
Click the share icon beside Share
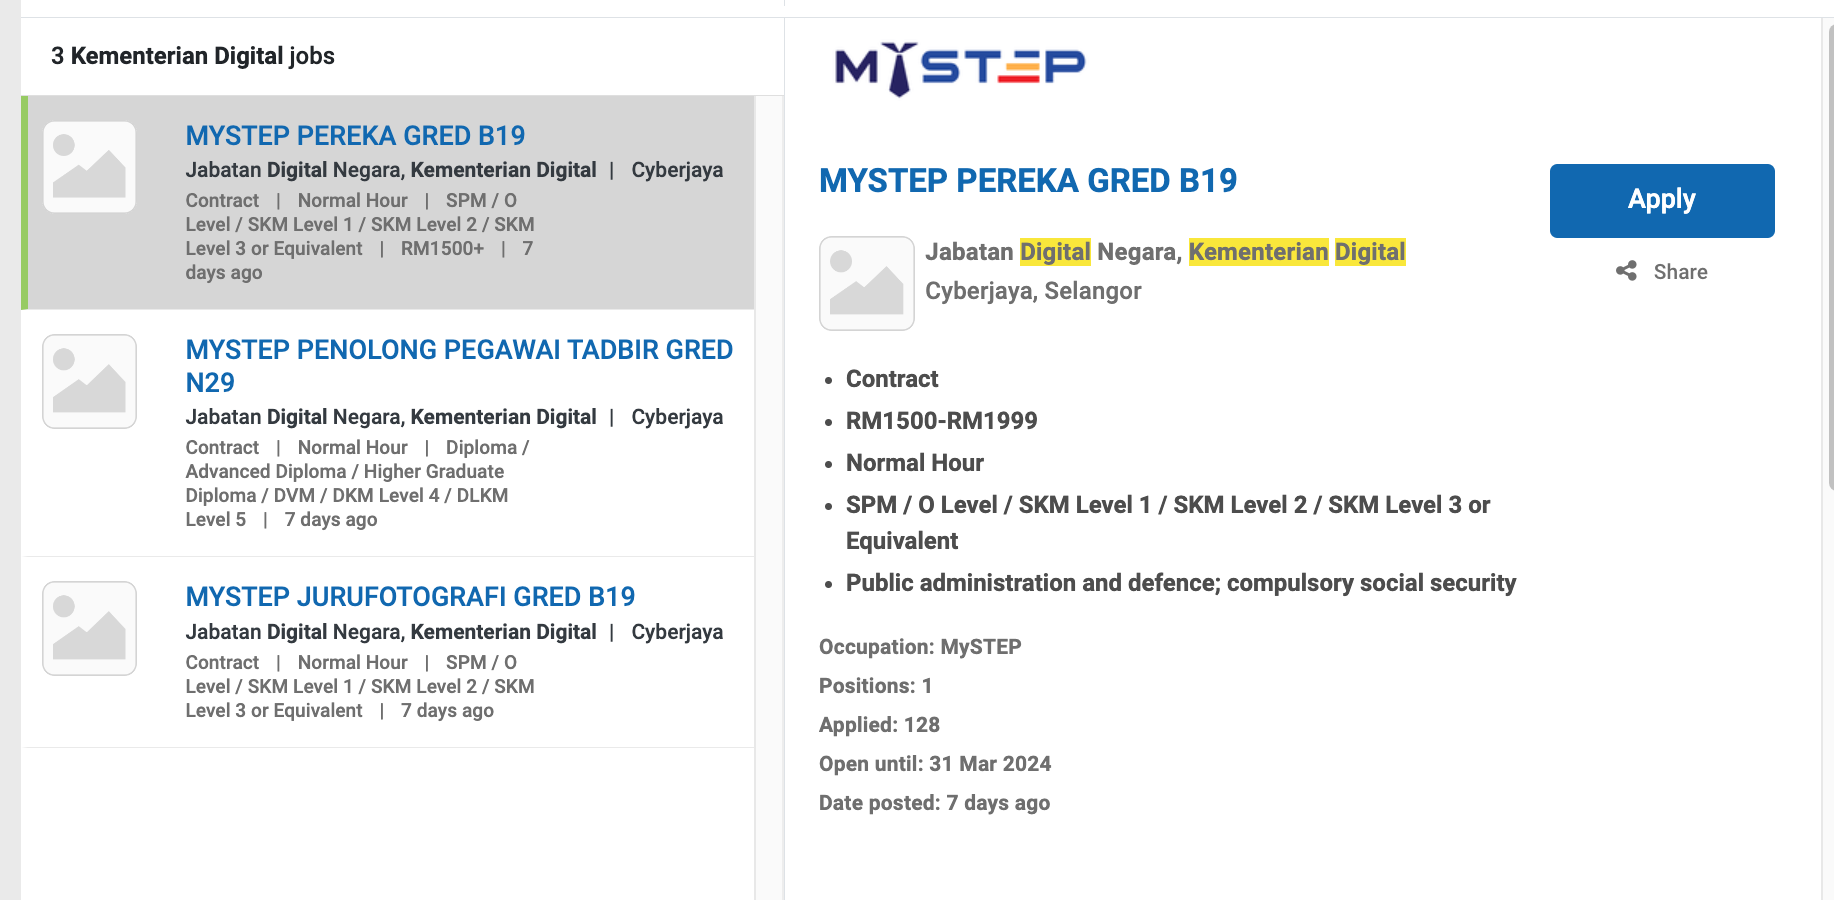(x=1627, y=271)
